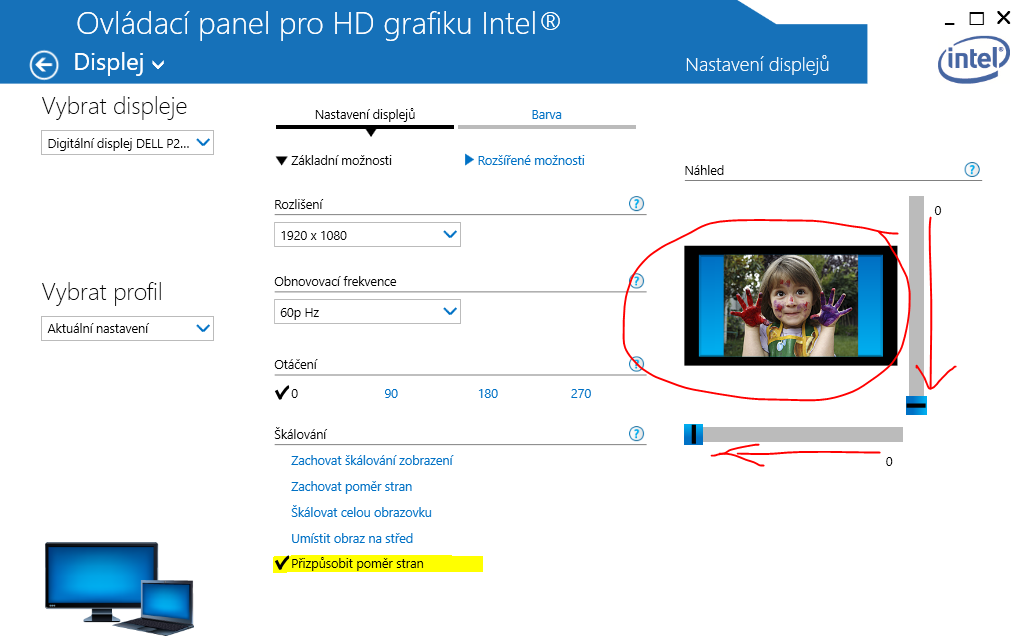The image size is (1018, 638).
Task: Open the resolution 1920 x 1080 dropdown
Action: (x=367, y=235)
